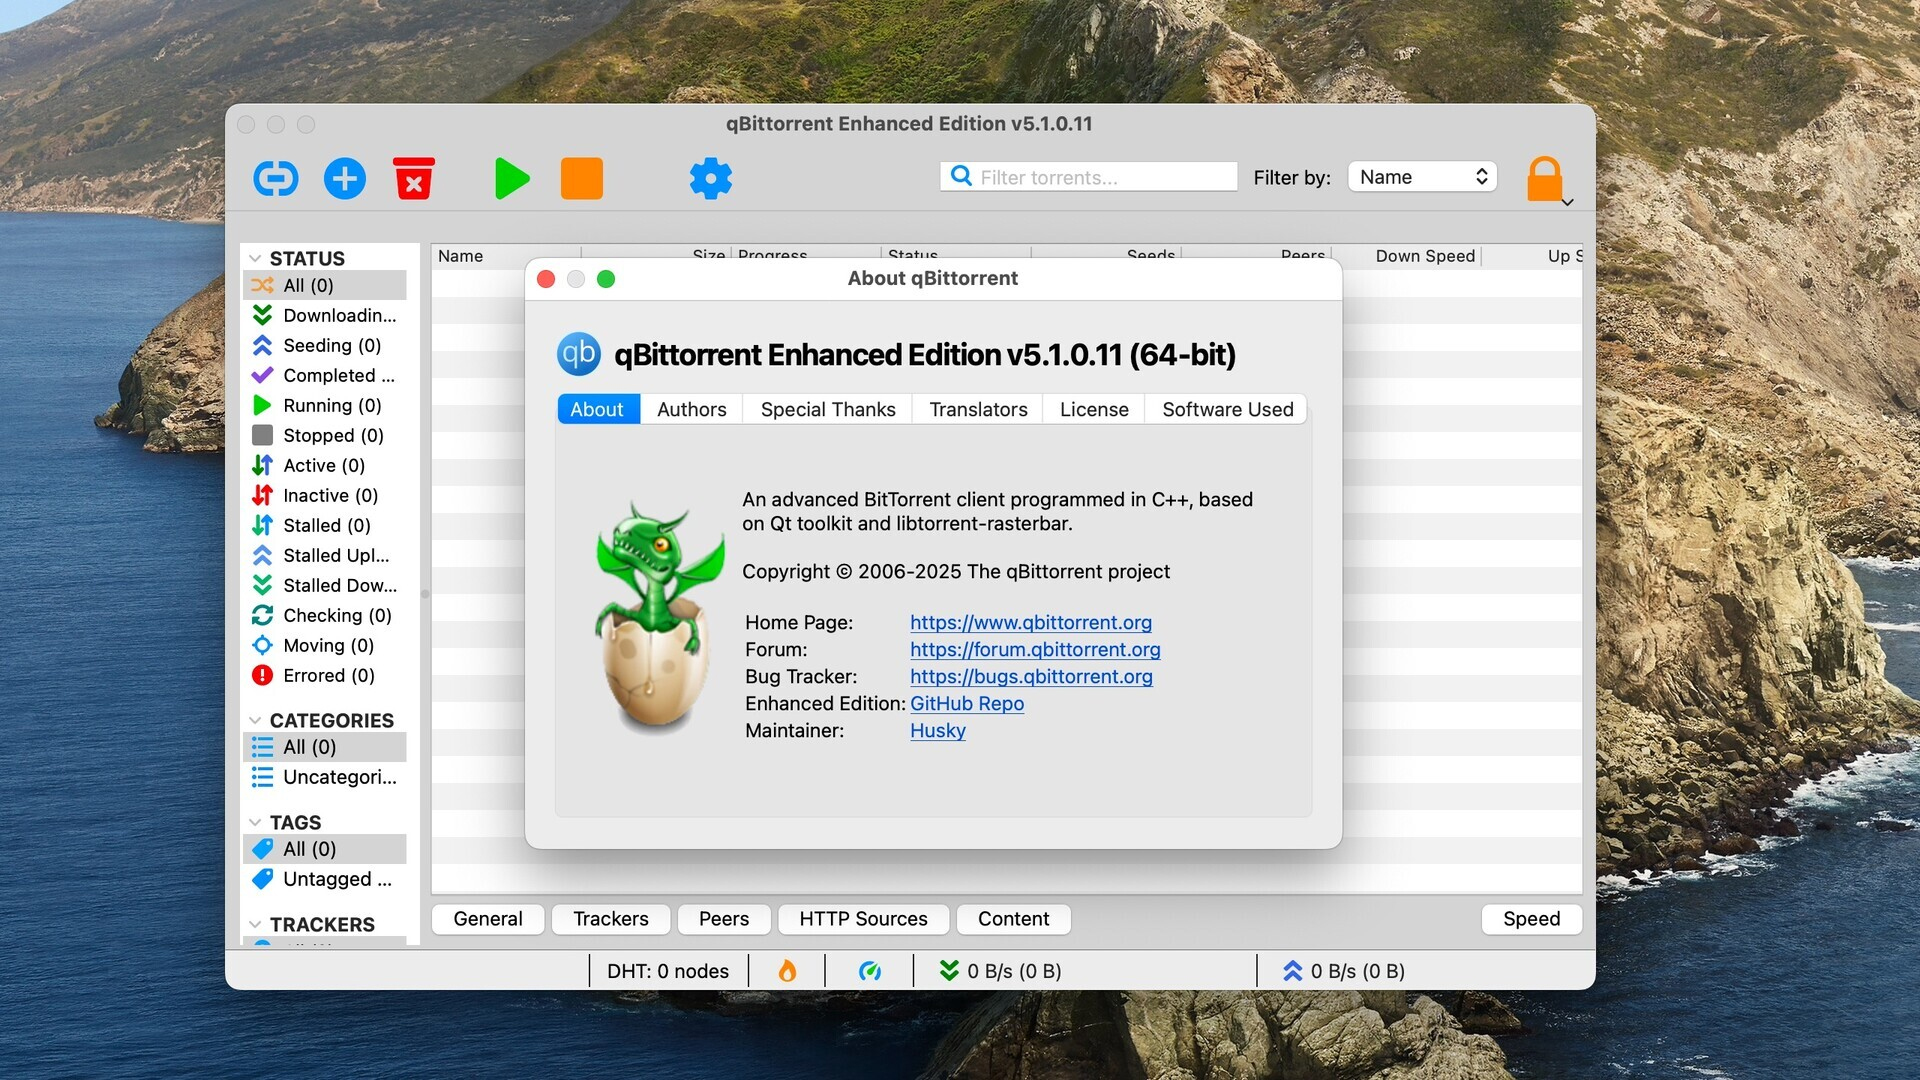1920x1080 pixels.
Task: Click the upload speed status 0 B/s
Action: point(1344,971)
